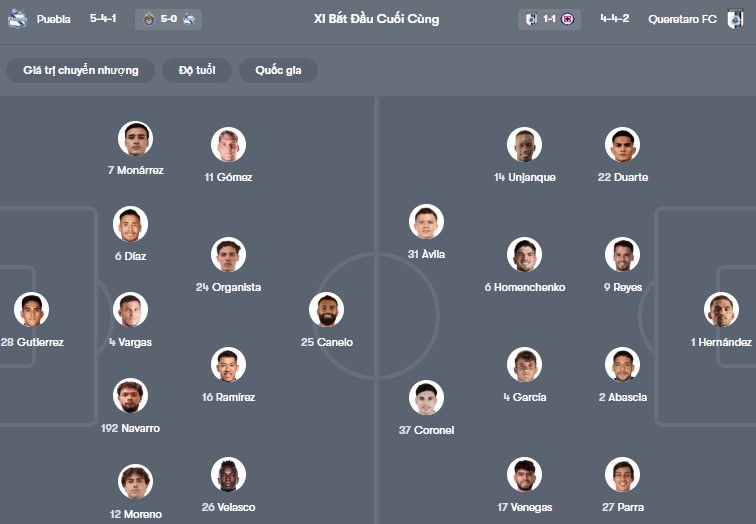The width and height of the screenshot is (756, 524).
Task: Click the 7 Monárrez name label
Action: (x=135, y=170)
